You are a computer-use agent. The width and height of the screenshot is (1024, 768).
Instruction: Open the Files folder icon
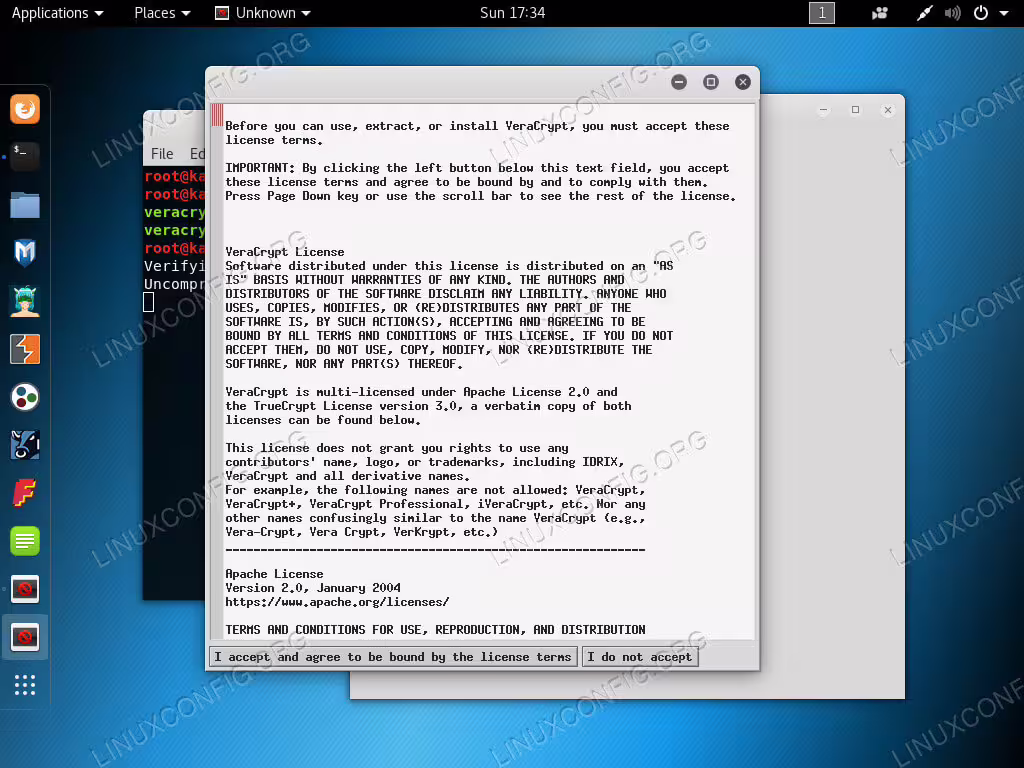[x=25, y=205]
